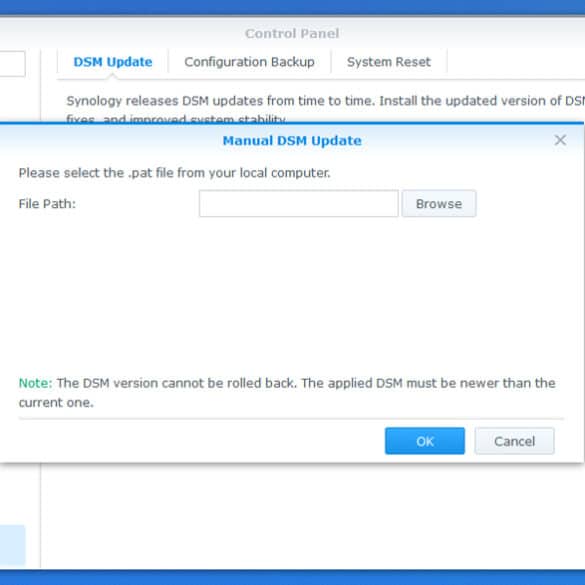Click the Control Panel window title
Image resolution: width=585 pixels, height=585 pixels.
pos(292,34)
